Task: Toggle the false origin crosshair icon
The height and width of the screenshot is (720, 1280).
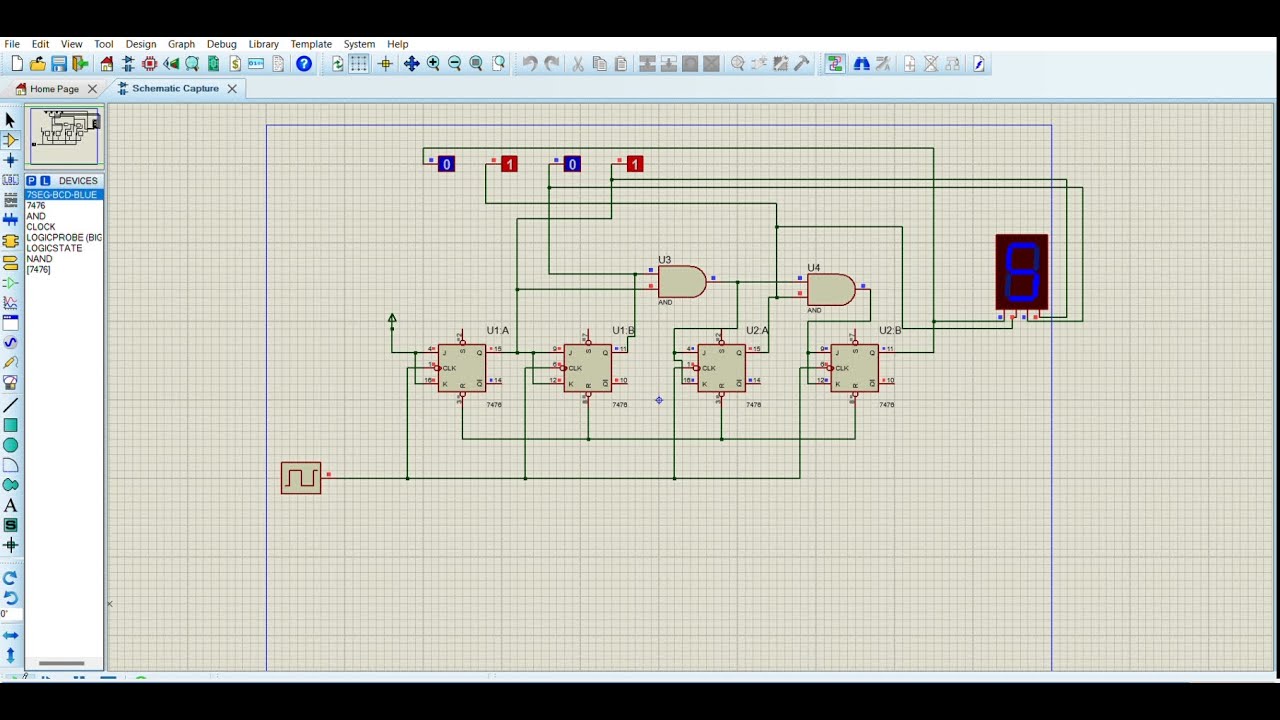Action: (385, 64)
